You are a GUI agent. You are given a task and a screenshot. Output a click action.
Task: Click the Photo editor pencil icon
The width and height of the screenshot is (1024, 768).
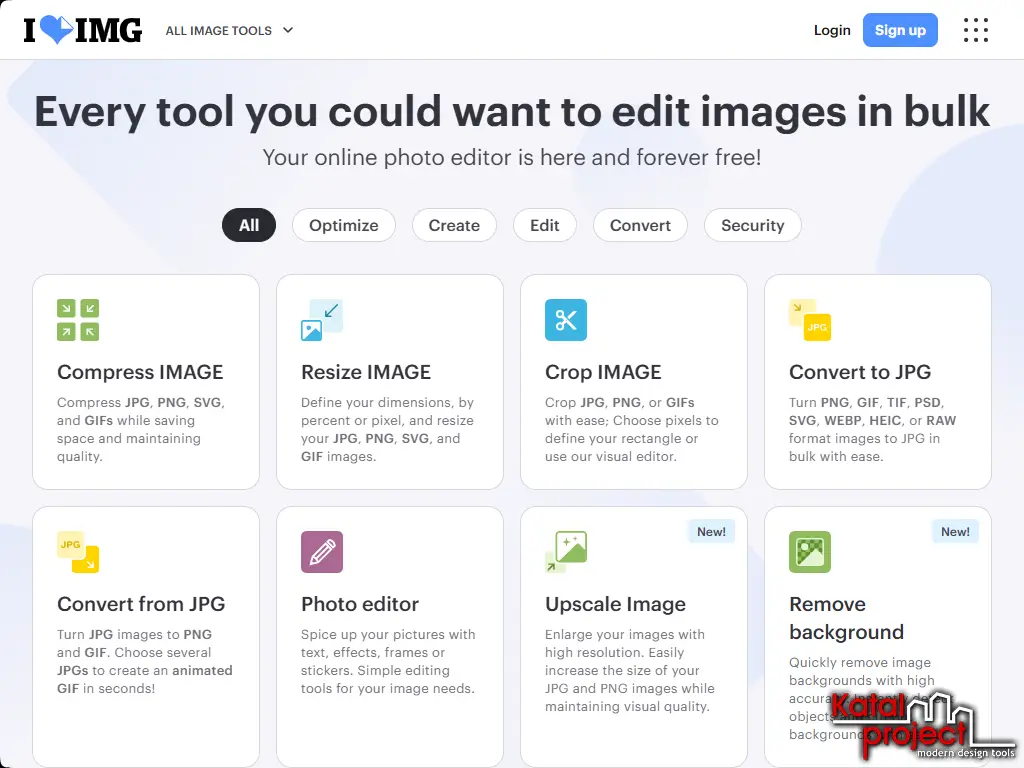tap(322, 552)
